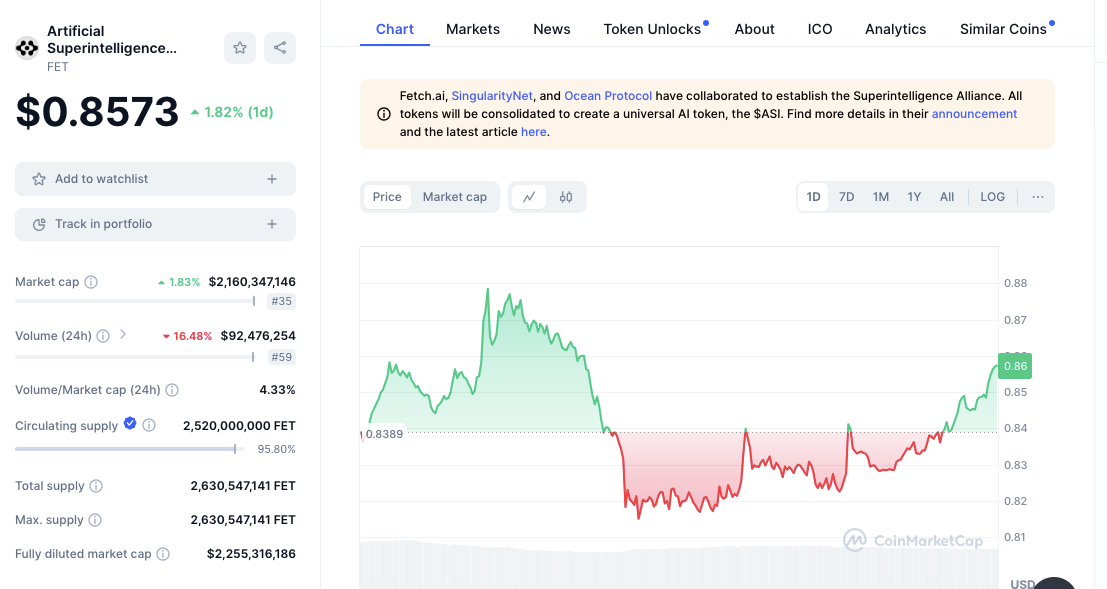
Task: Click the star favorite icon
Action: [240, 48]
